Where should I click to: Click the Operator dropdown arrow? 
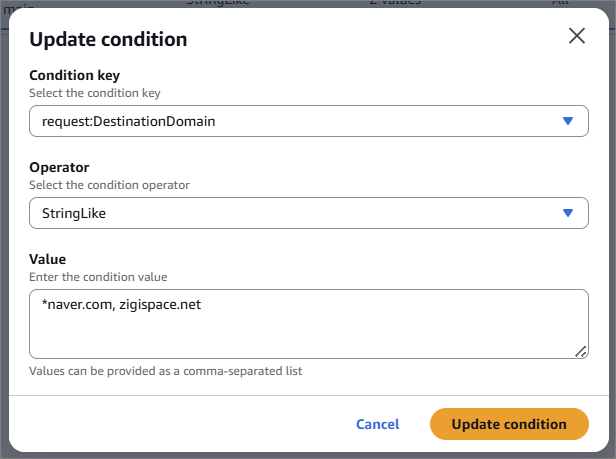click(x=568, y=212)
